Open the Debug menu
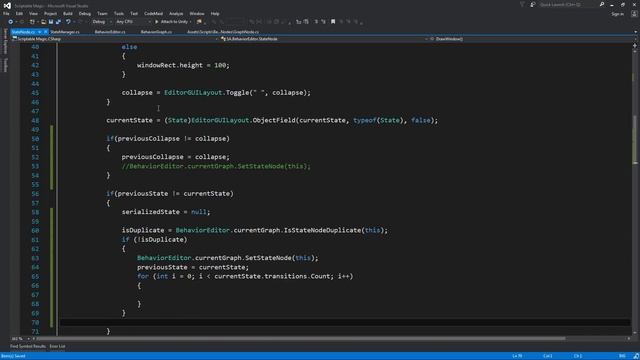The image size is (640, 360). pyautogui.click(x=84, y=14)
